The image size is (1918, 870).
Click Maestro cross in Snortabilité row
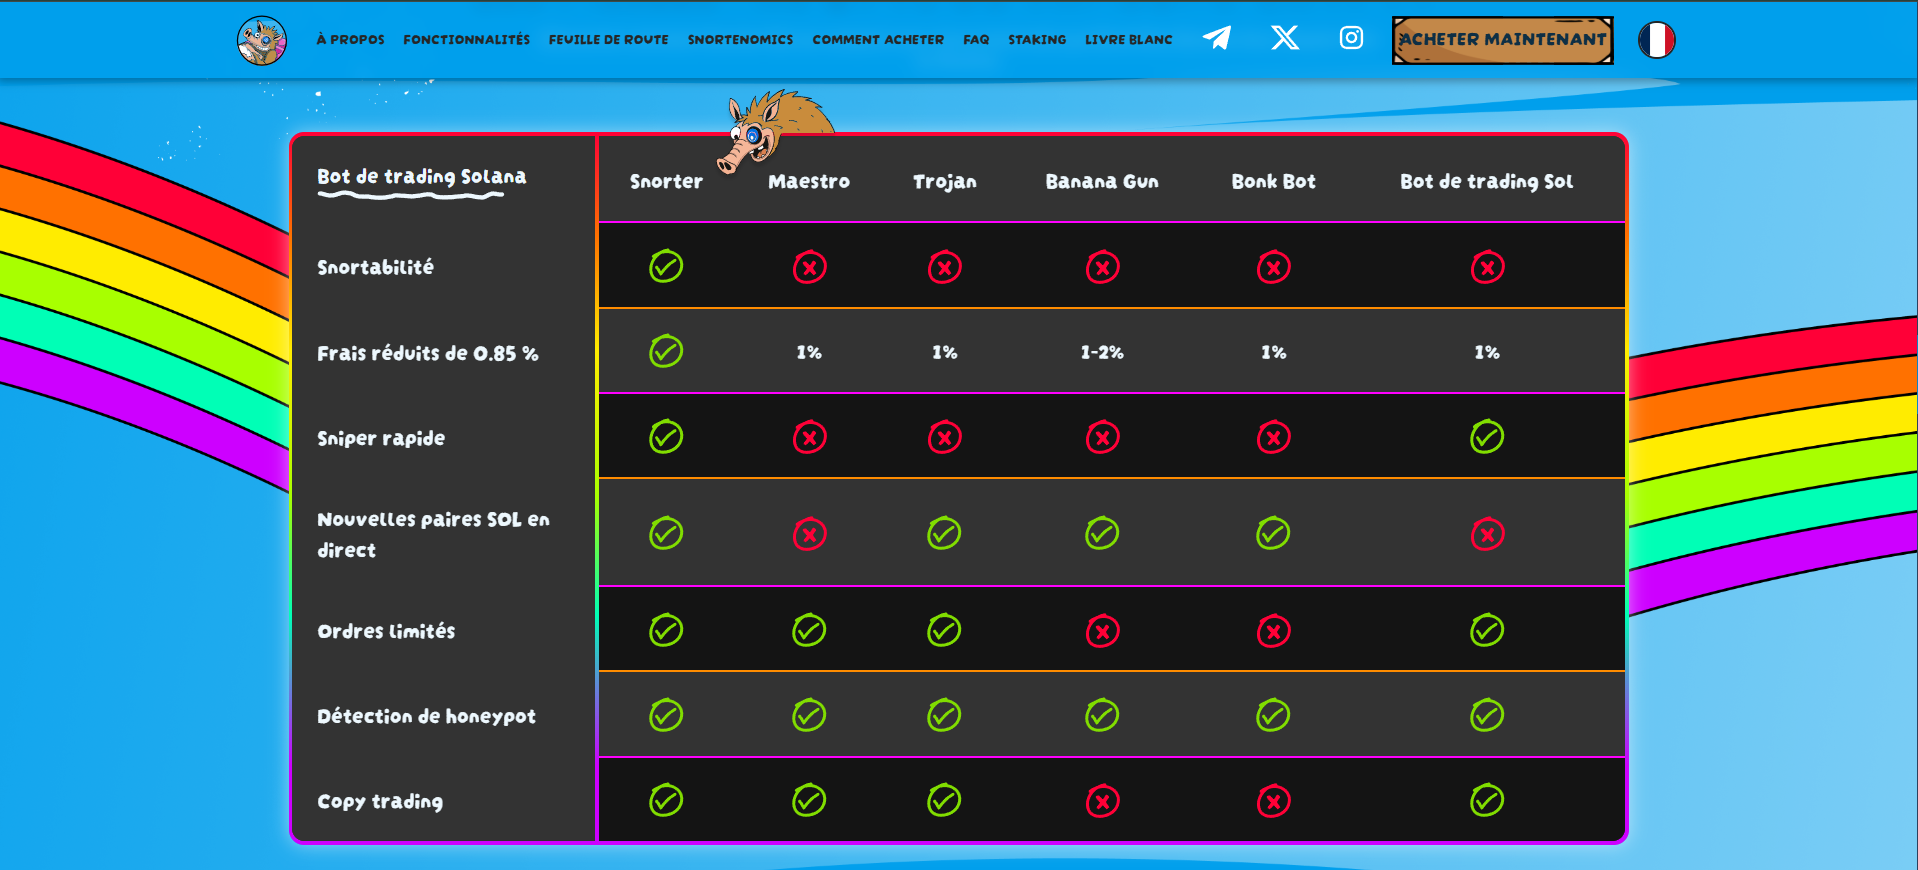[809, 267]
